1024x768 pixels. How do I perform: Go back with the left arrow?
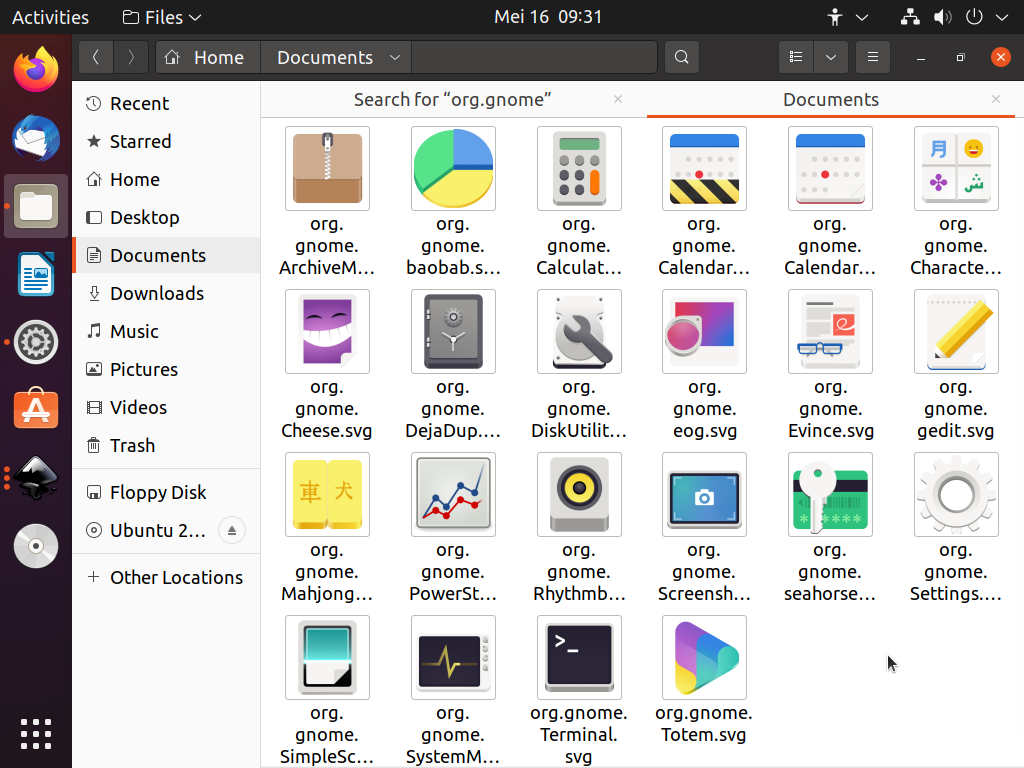96,57
